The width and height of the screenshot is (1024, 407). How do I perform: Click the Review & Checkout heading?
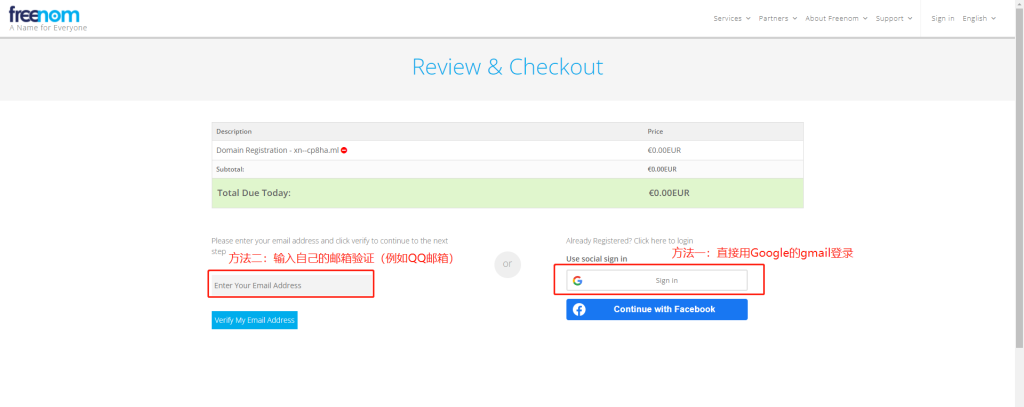[507, 67]
